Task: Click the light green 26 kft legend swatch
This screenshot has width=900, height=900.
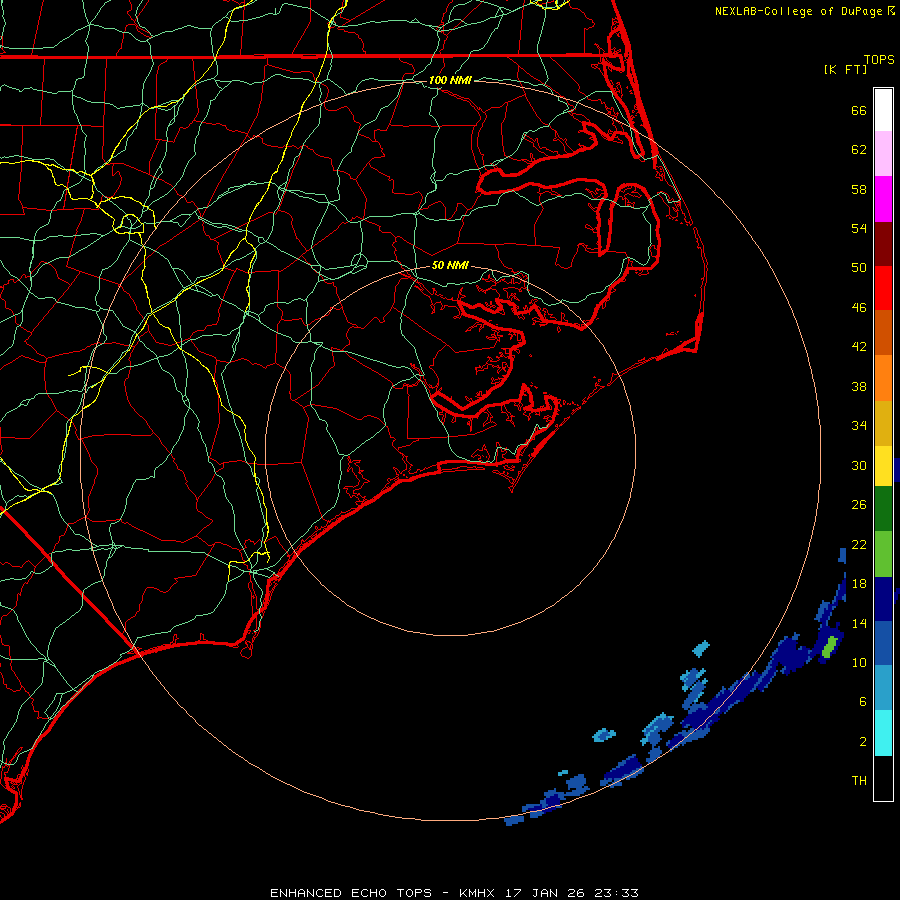Action: (883, 554)
